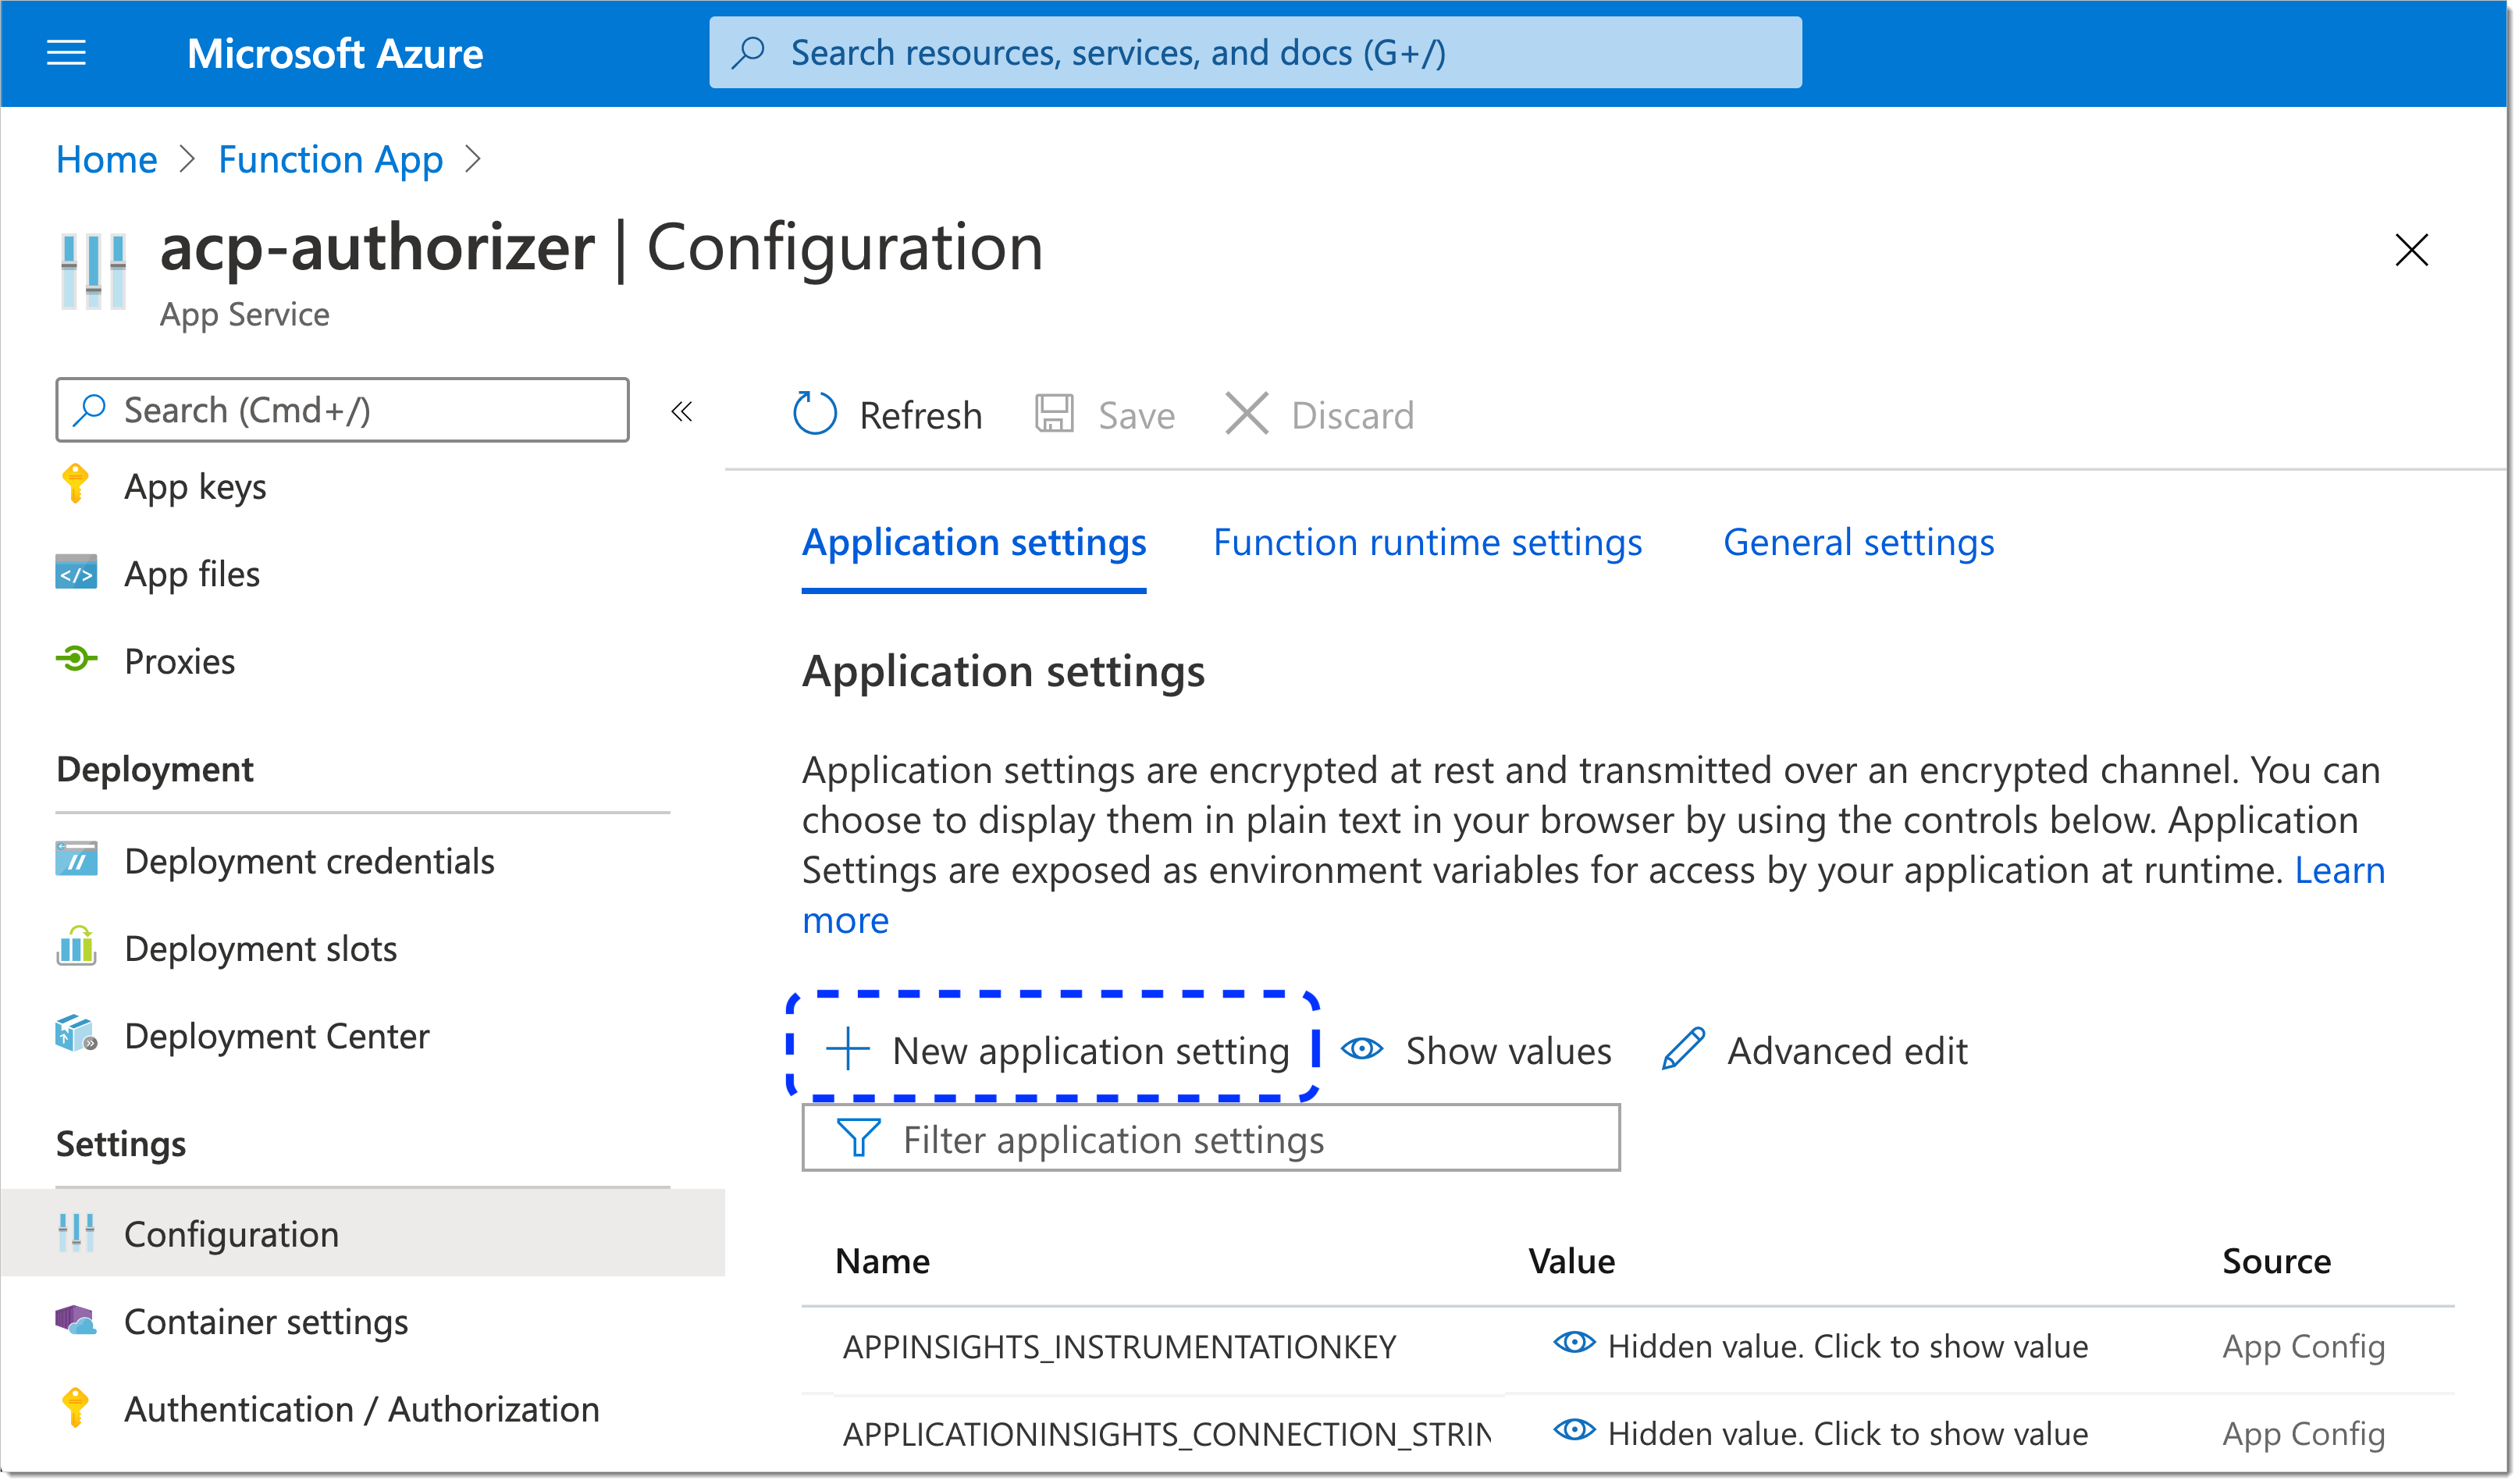The height and width of the screenshot is (1484, 2519).
Task: Click the Configuration sidebar sliders icon
Action: click(77, 1234)
